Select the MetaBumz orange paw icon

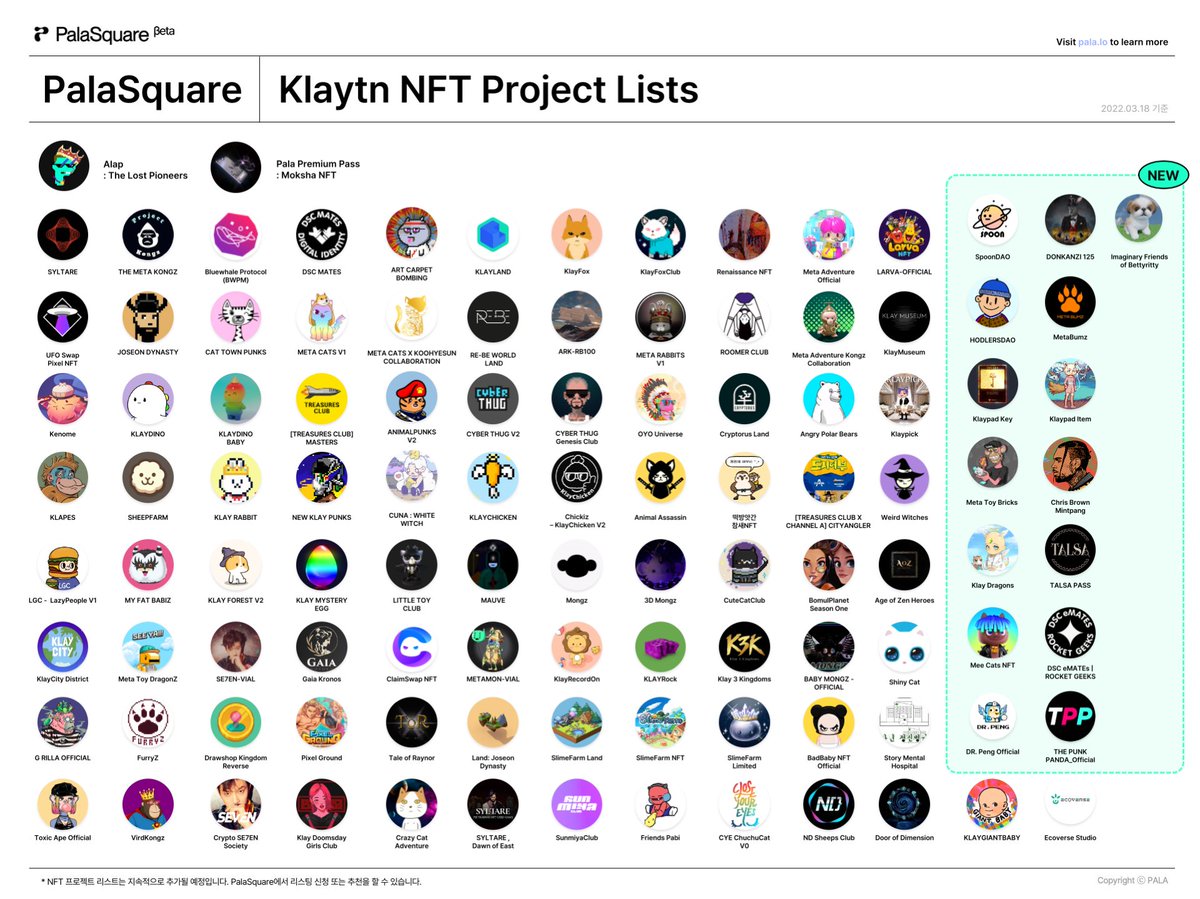[1070, 302]
